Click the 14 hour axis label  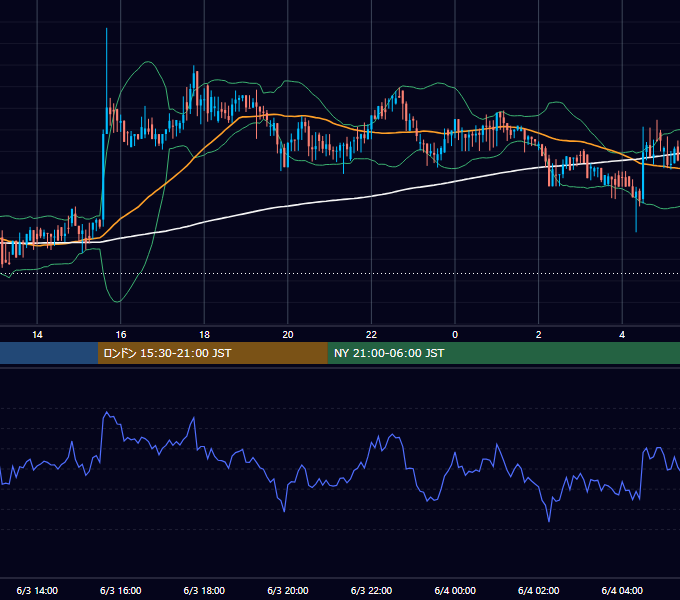pos(37,335)
